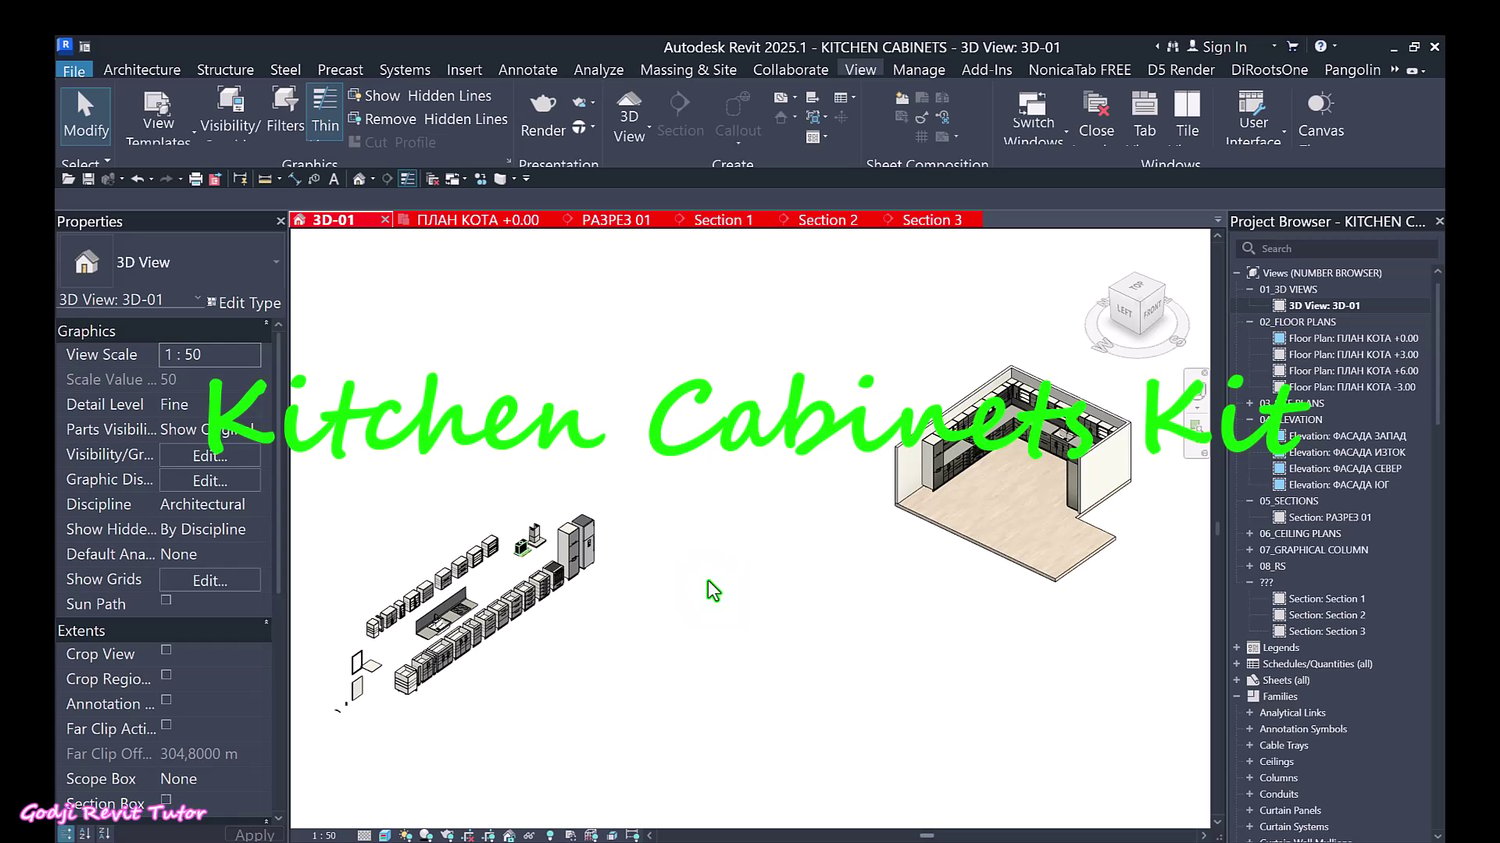Click Show Hidden Lines

tap(420, 96)
